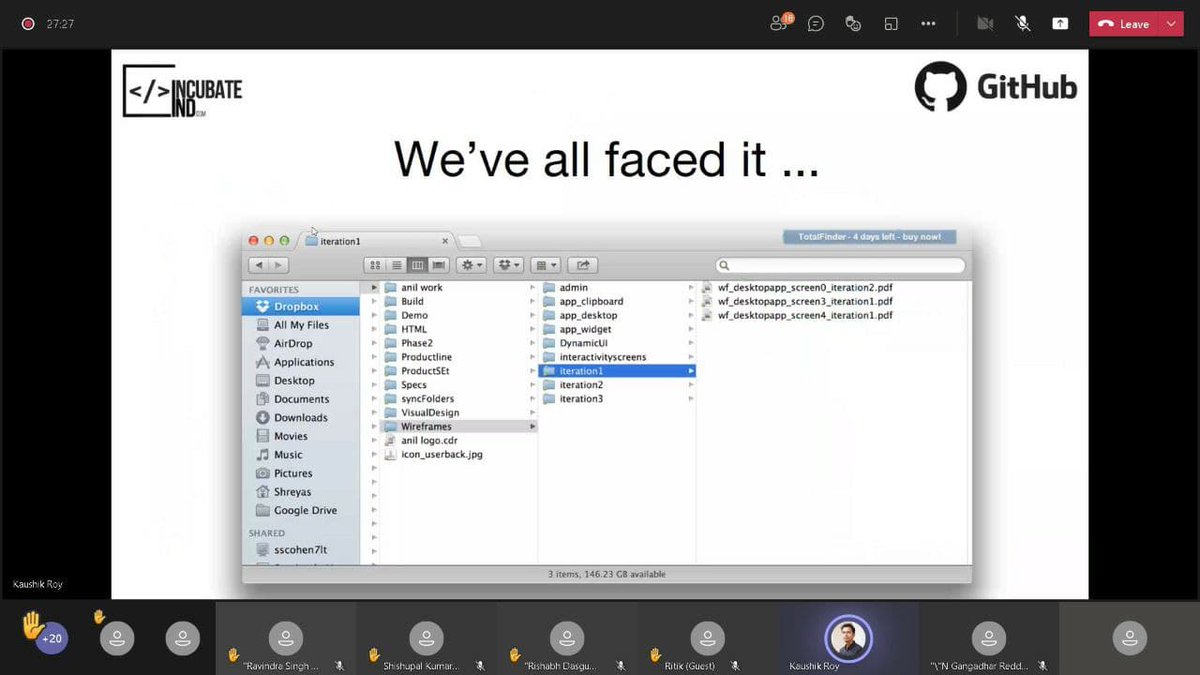This screenshot has width=1200, height=675.
Task: Click the GitHub logo on the slide
Action: (996, 86)
